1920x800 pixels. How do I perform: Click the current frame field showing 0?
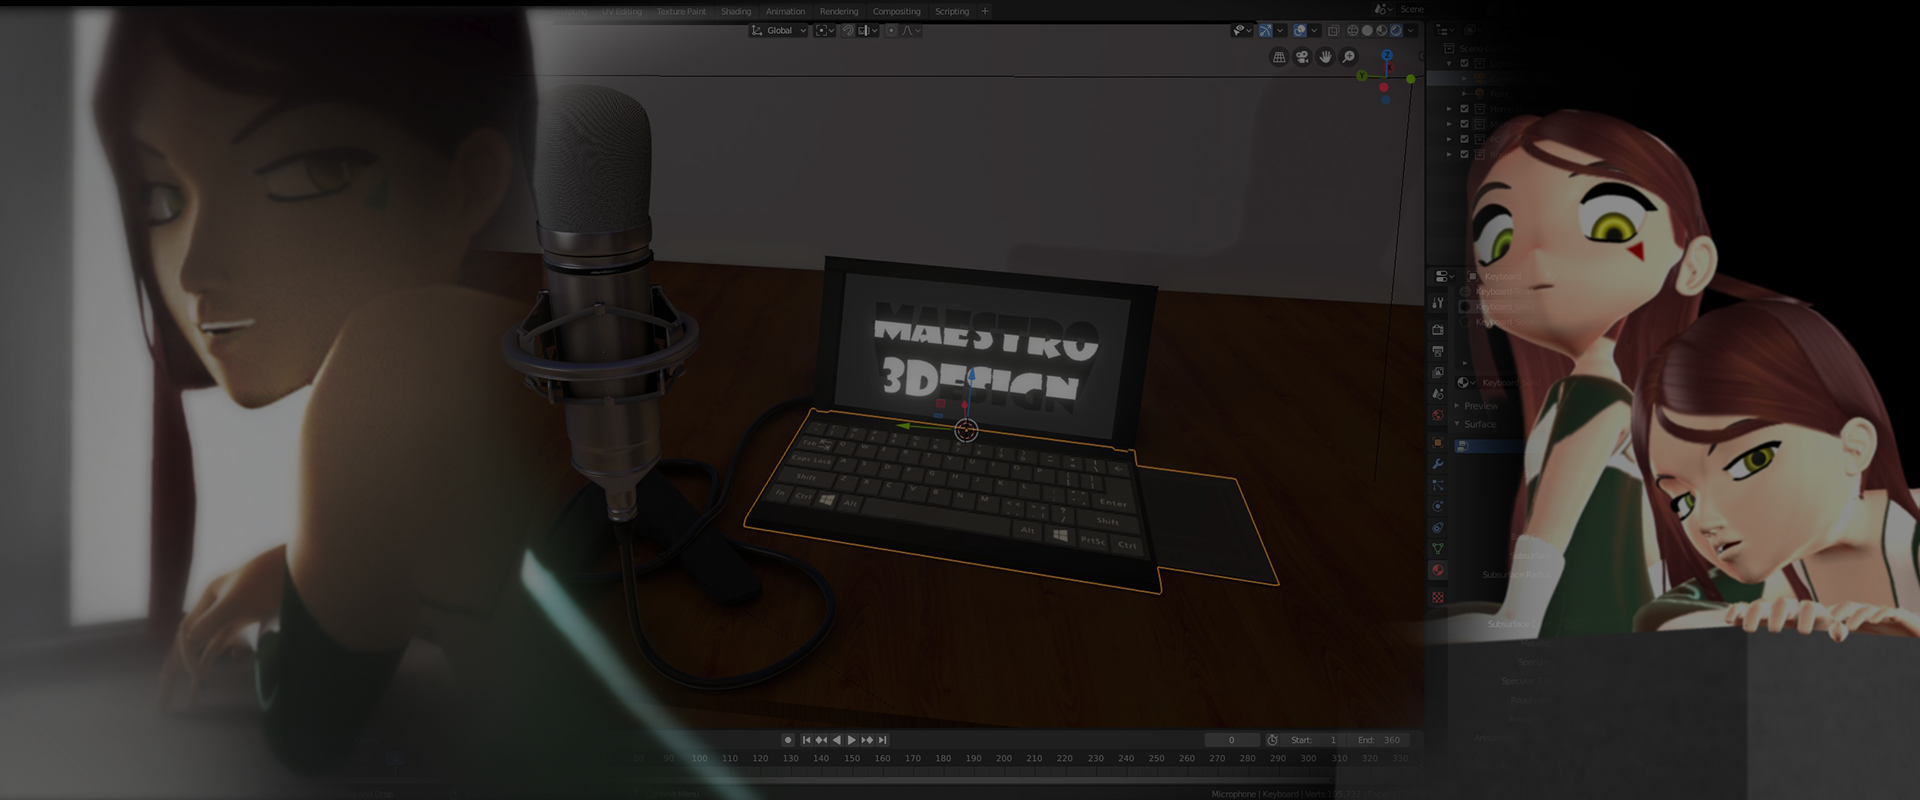pos(1231,740)
